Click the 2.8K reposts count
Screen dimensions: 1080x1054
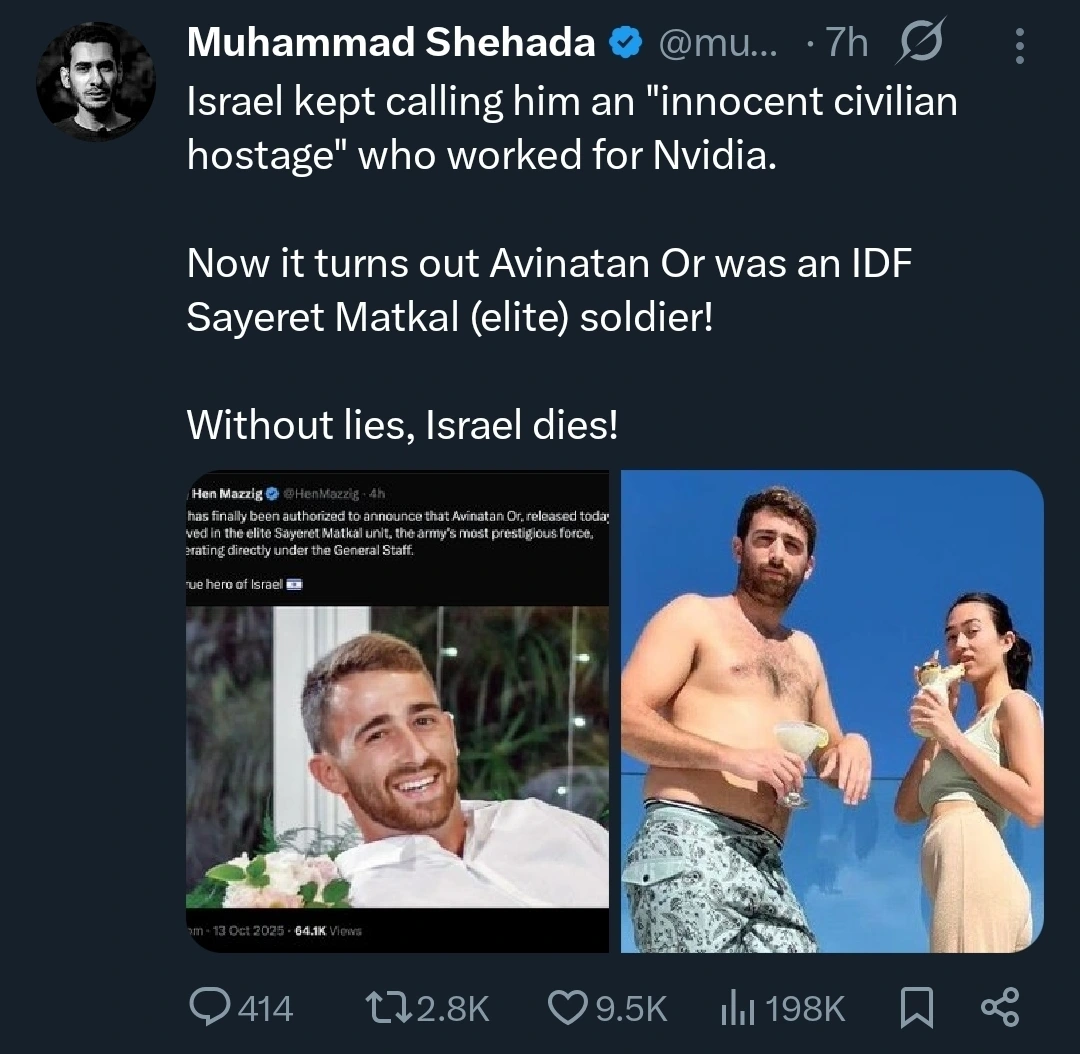click(x=452, y=1008)
